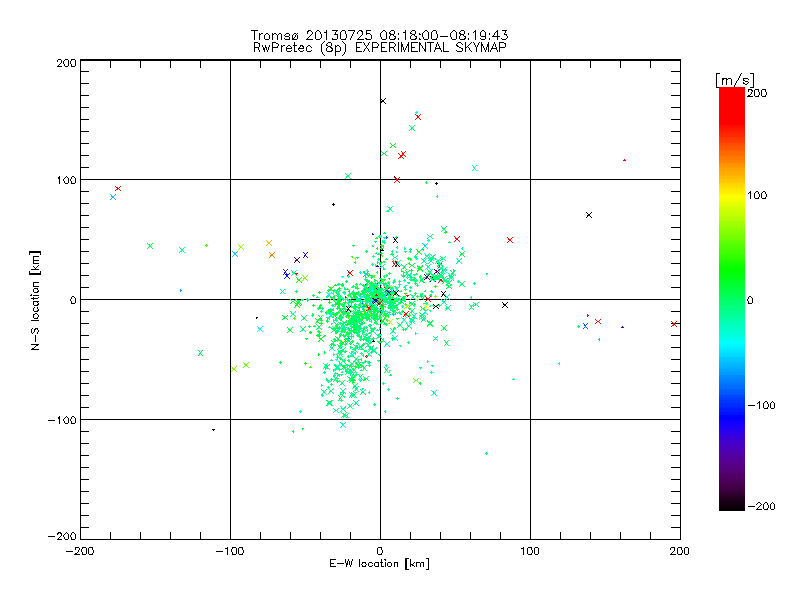Click the small green dot at lower right, below -100

click(x=486, y=453)
